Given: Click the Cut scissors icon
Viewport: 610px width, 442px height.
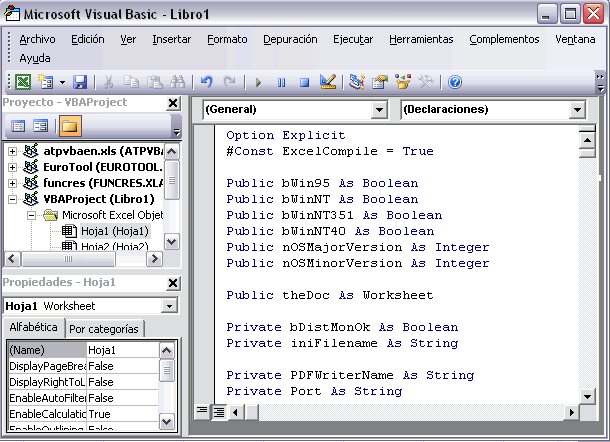Looking at the screenshot, I should point(109,82).
